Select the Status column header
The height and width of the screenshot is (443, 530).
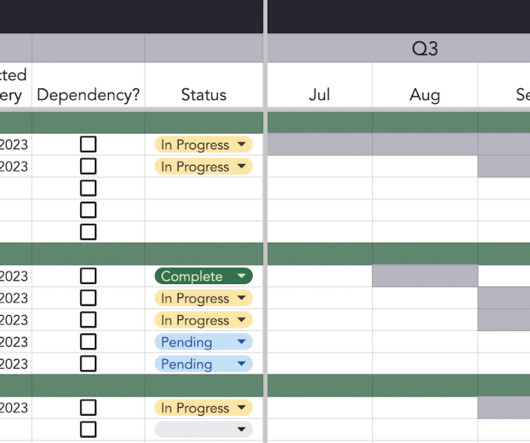[204, 95]
